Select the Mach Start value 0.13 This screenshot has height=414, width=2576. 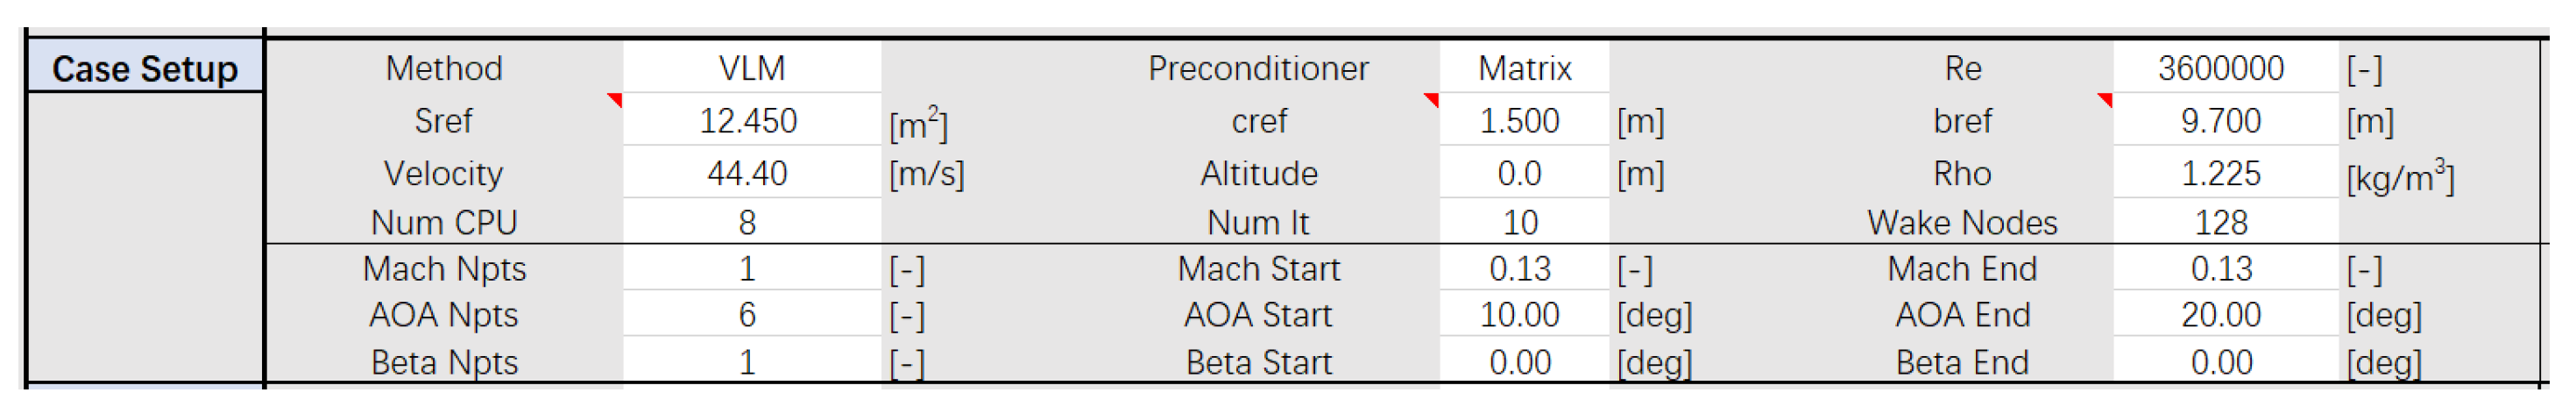coord(1519,269)
